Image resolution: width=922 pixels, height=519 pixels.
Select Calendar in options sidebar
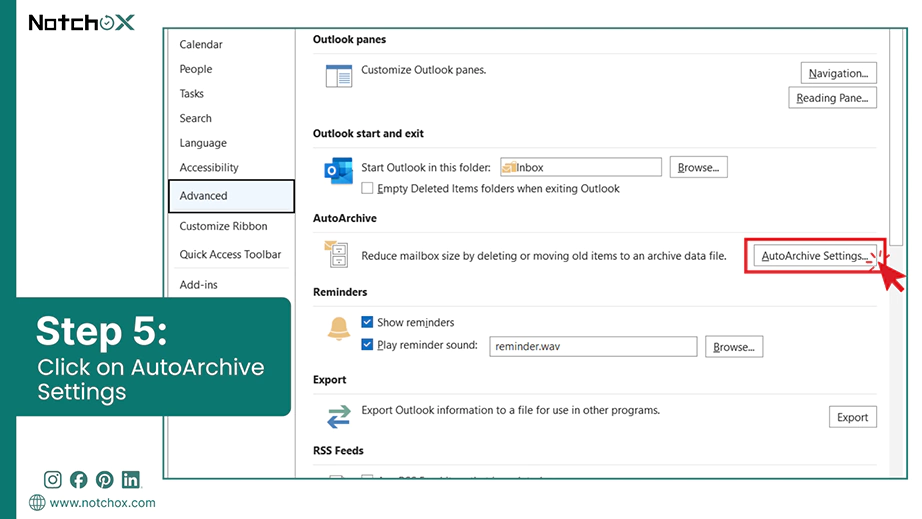201,44
